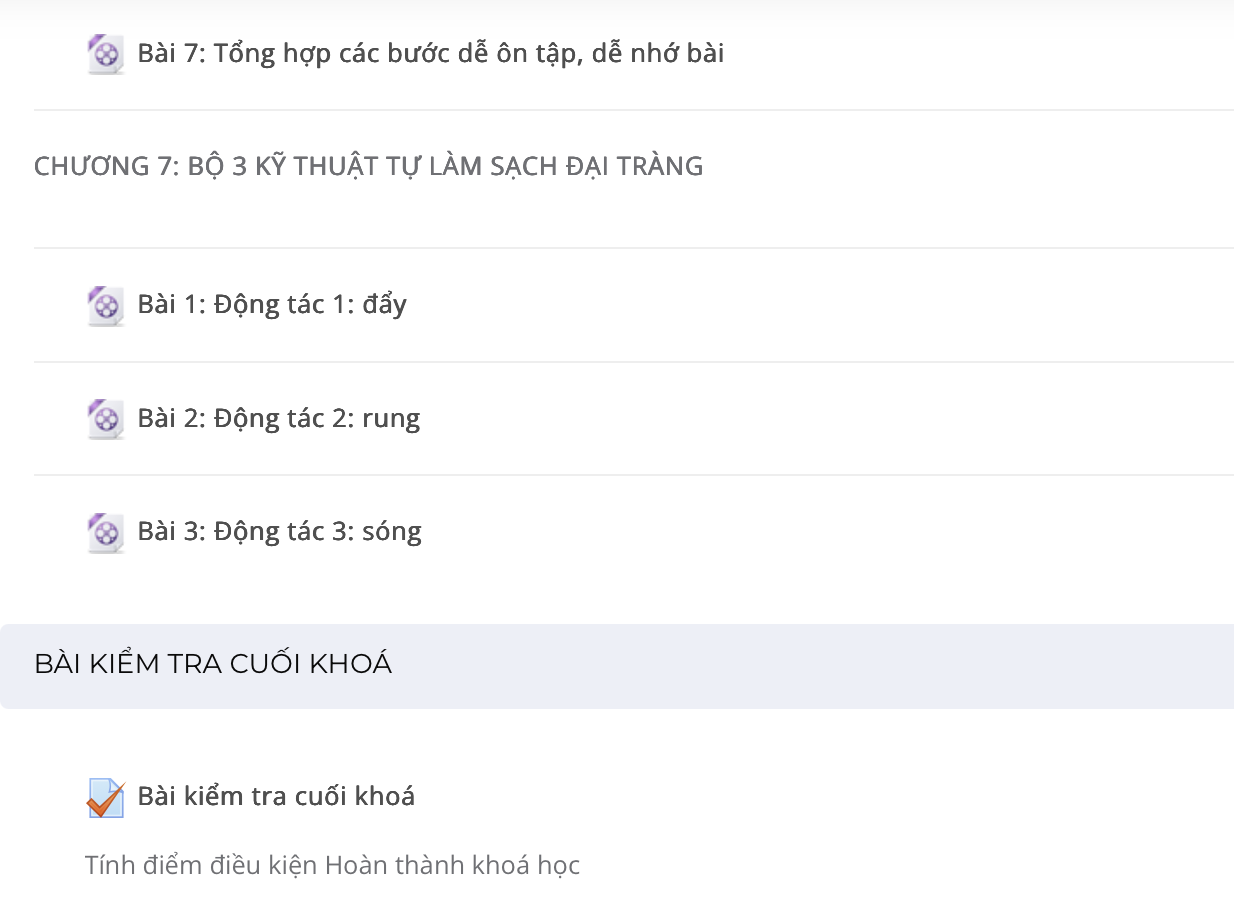Open lesson Bài 7: Tổng hợp các bước
Screen dimensions: 1234x912
(x=431, y=53)
